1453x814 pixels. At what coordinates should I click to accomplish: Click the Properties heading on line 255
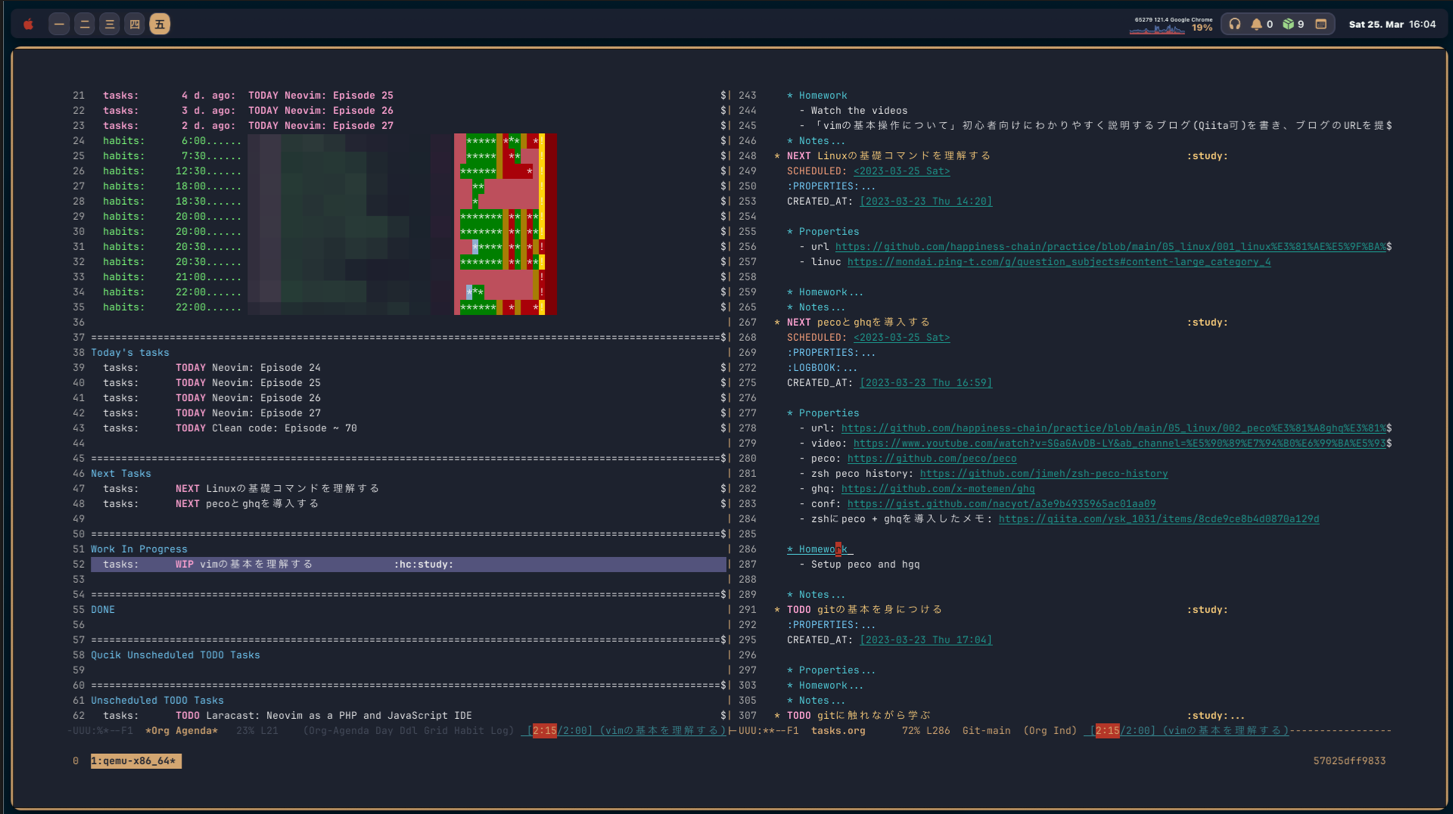(823, 231)
